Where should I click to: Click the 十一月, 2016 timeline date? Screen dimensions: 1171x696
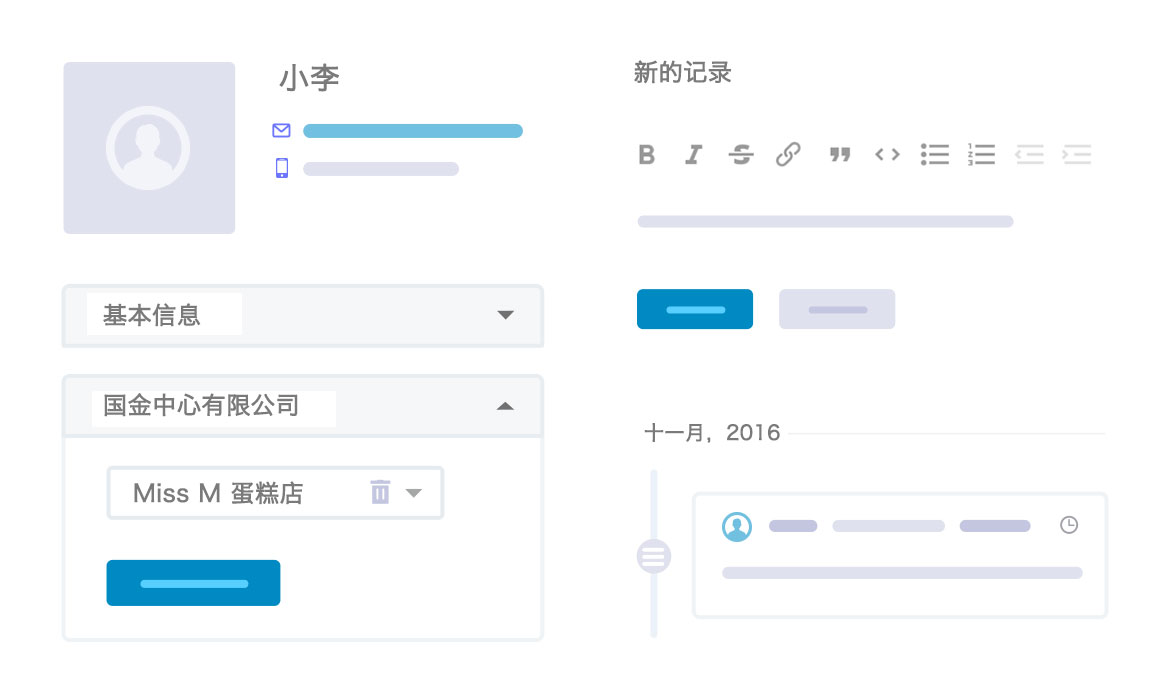[x=712, y=432]
